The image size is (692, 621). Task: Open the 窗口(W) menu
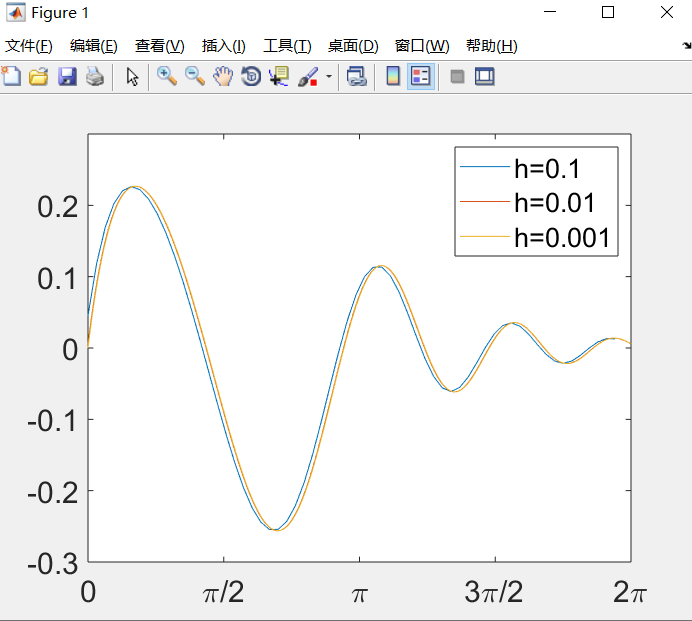(x=422, y=46)
